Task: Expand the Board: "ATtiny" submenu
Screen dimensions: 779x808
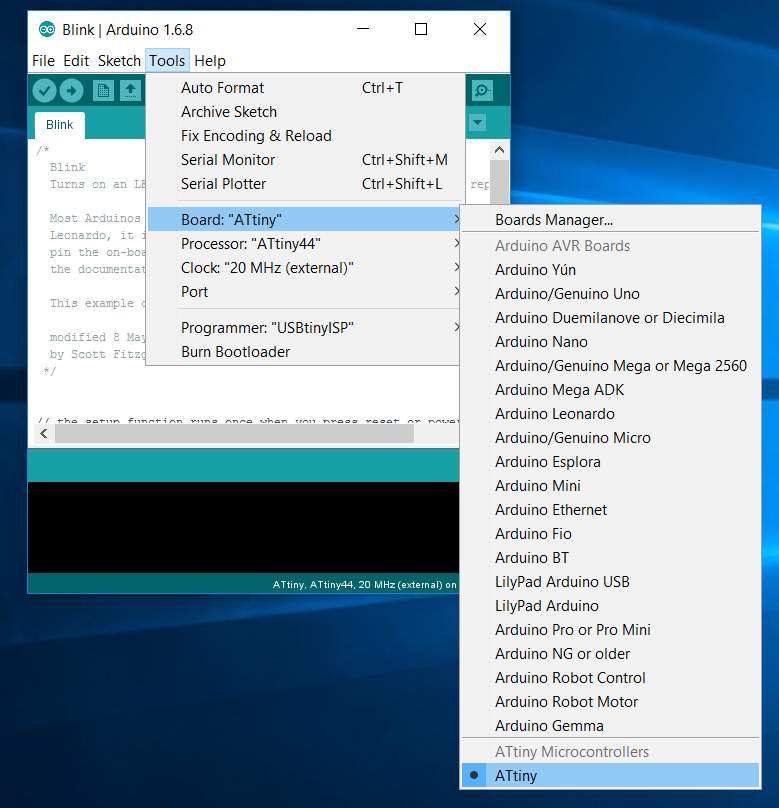Action: pos(304,220)
